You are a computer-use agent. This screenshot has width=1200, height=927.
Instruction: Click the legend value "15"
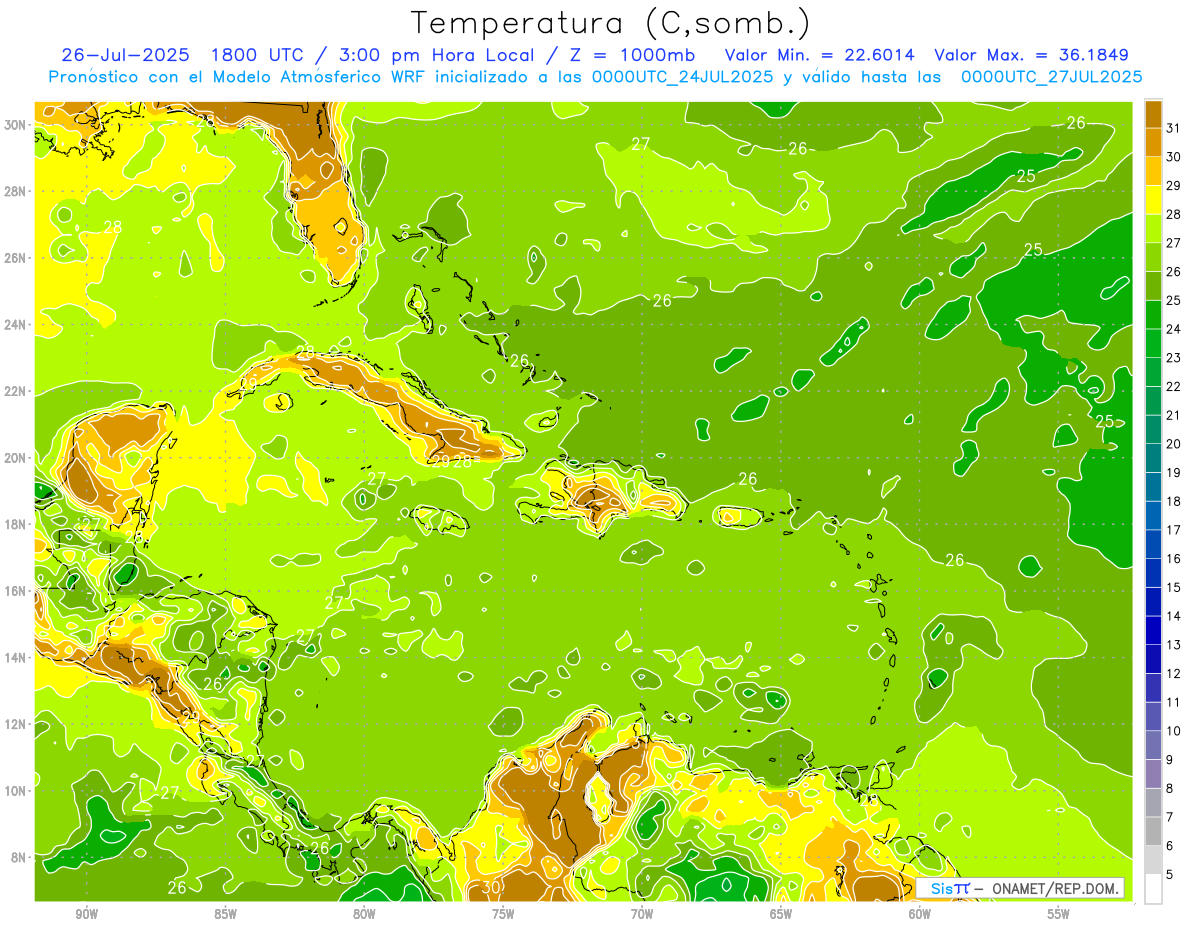(1174, 588)
